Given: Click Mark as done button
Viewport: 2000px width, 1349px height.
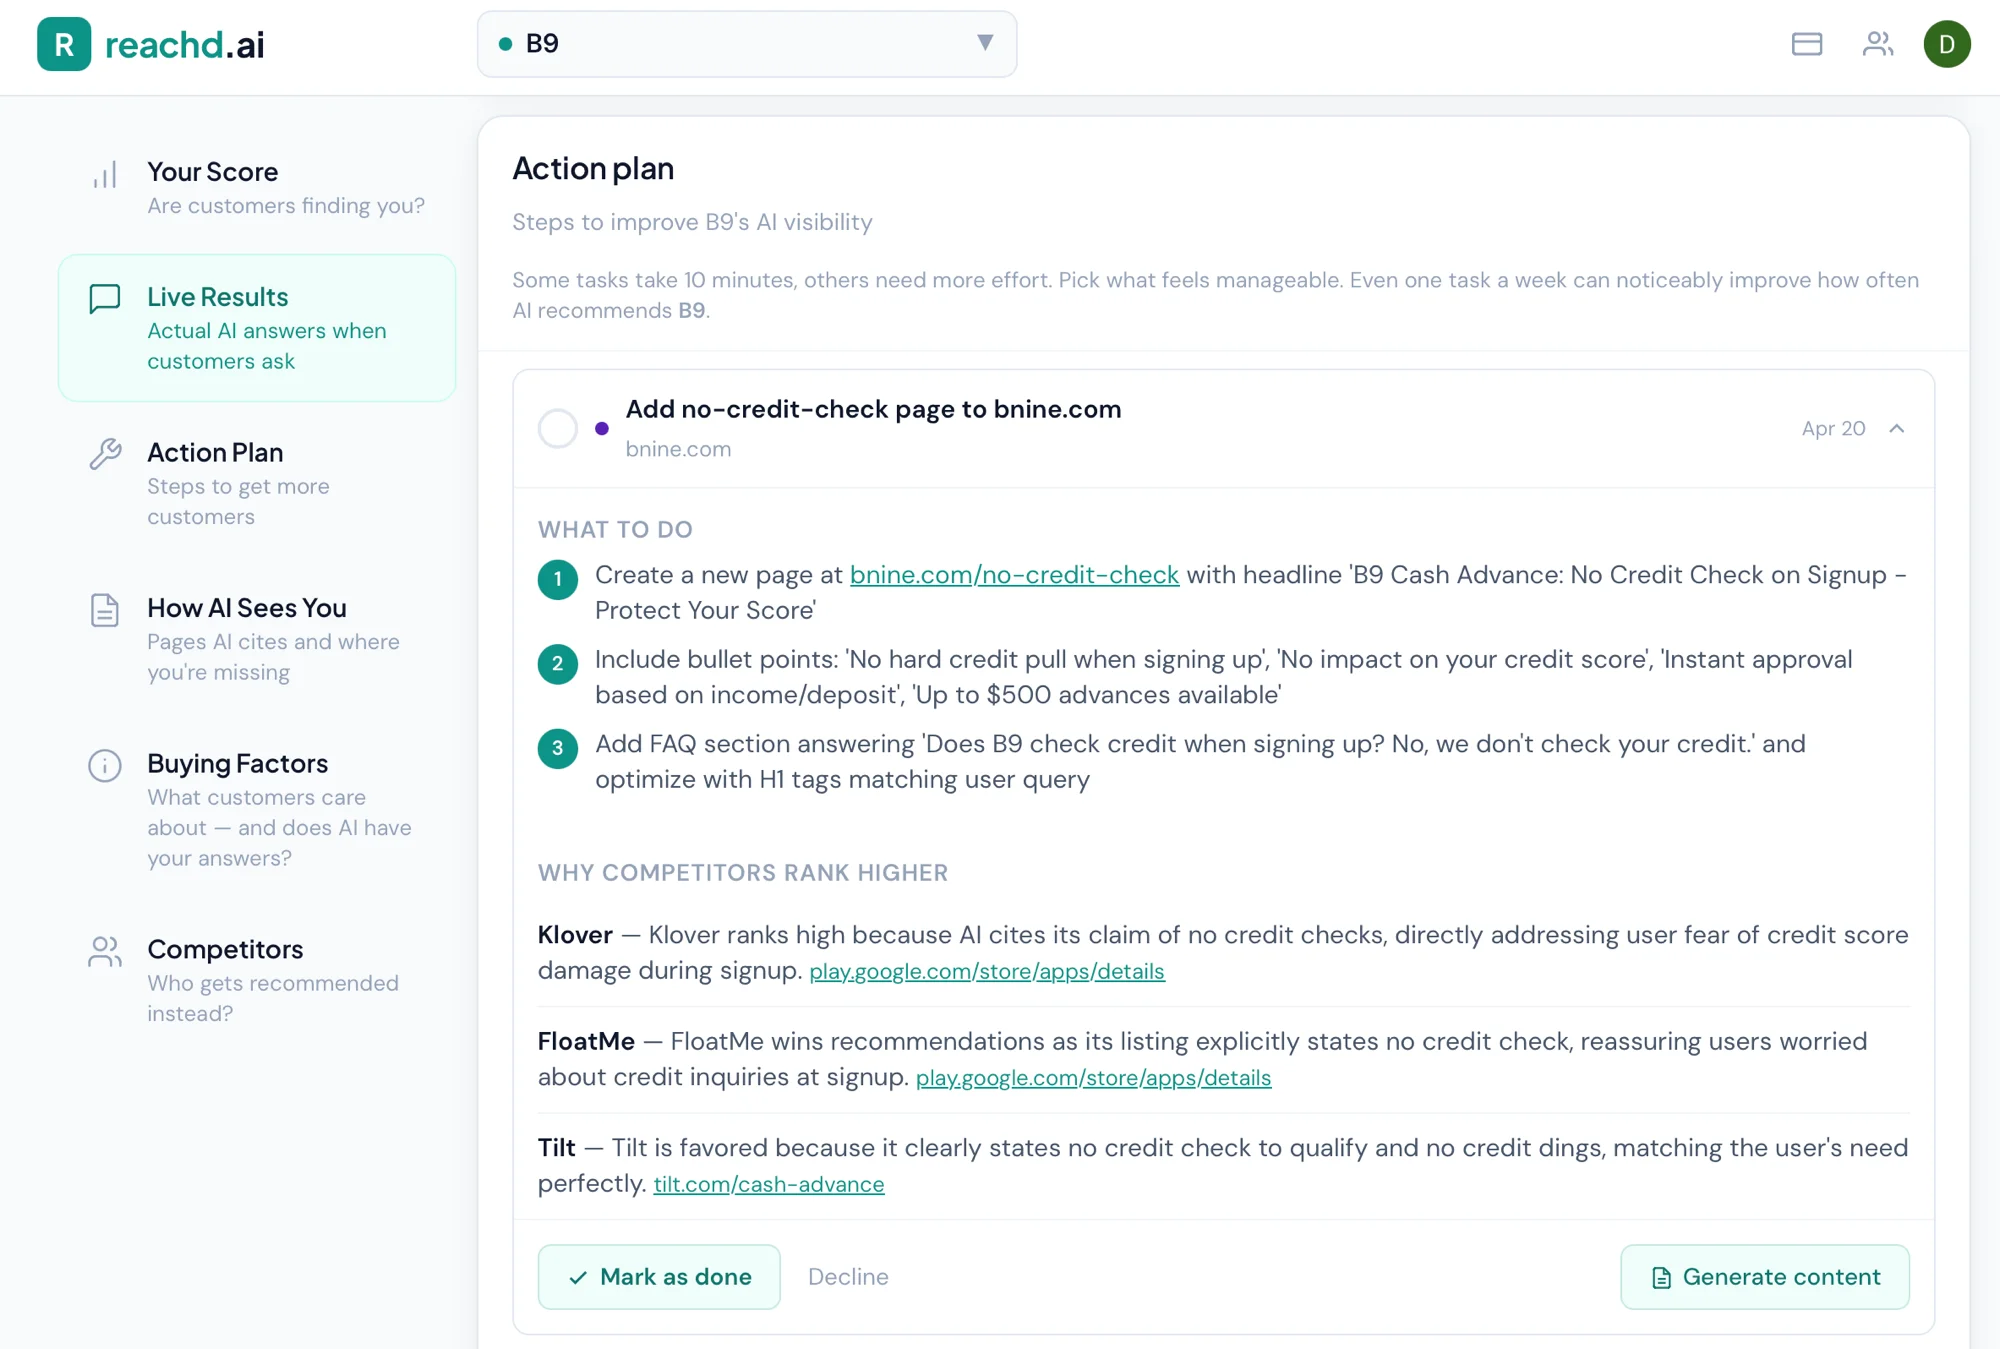Looking at the screenshot, I should coord(659,1277).
